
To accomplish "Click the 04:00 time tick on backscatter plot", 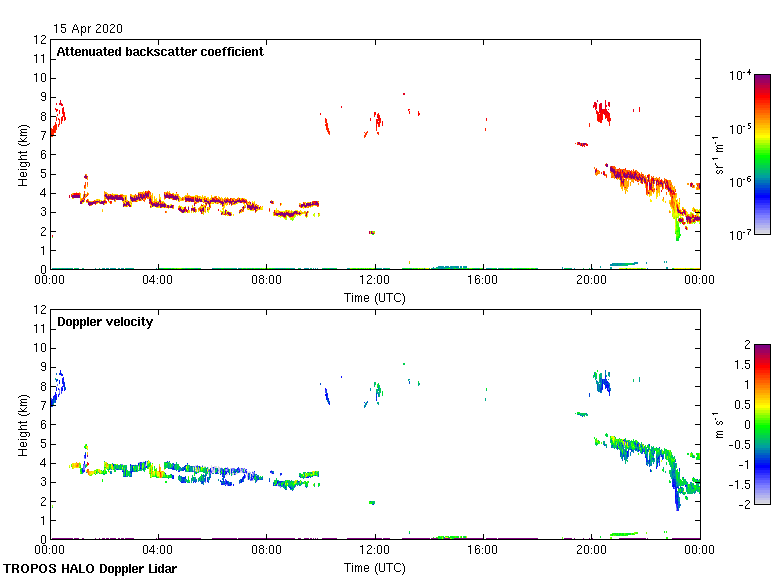I will 158,281.
